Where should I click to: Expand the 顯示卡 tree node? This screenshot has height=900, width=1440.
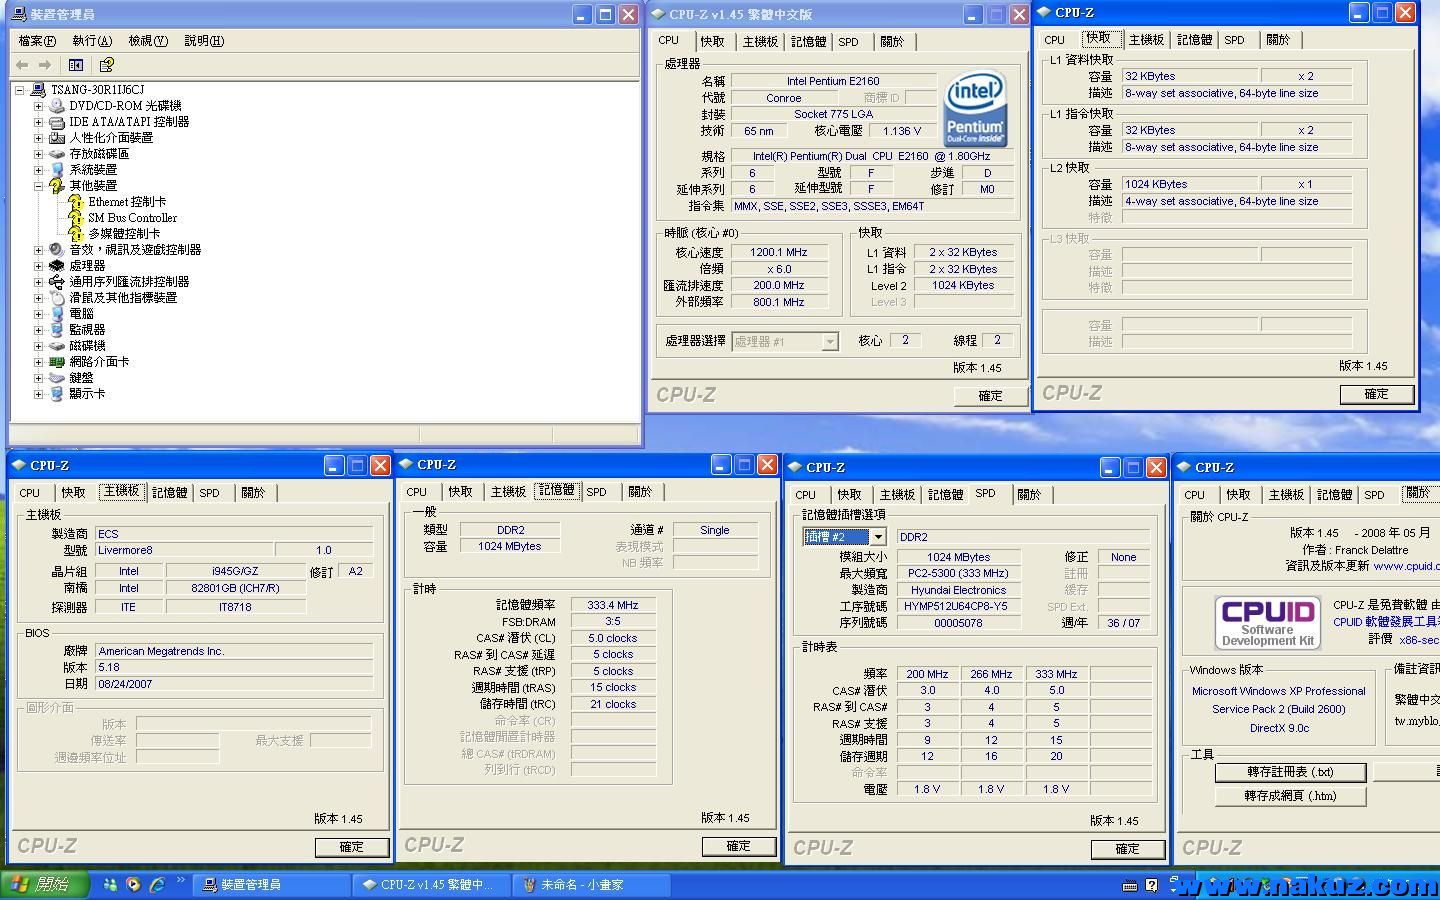(38, 394)
